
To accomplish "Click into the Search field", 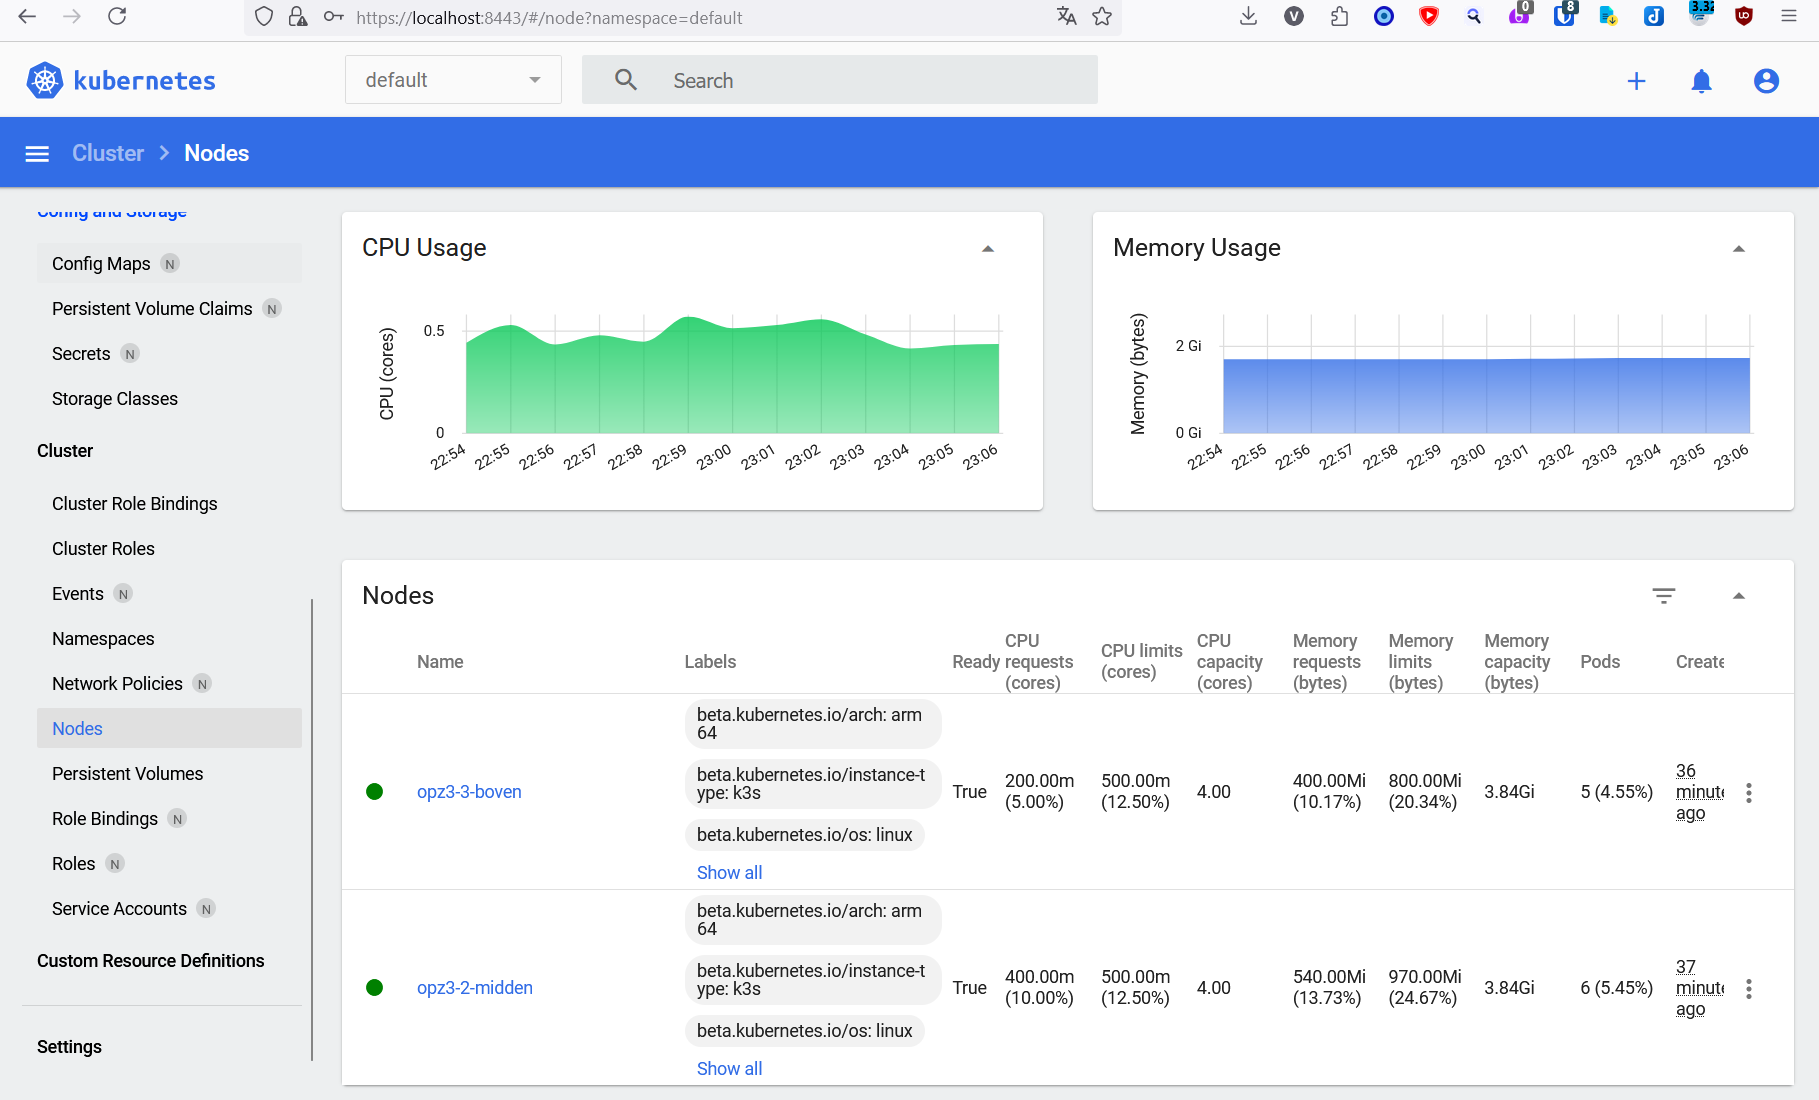I will click(x=839, y=80).
